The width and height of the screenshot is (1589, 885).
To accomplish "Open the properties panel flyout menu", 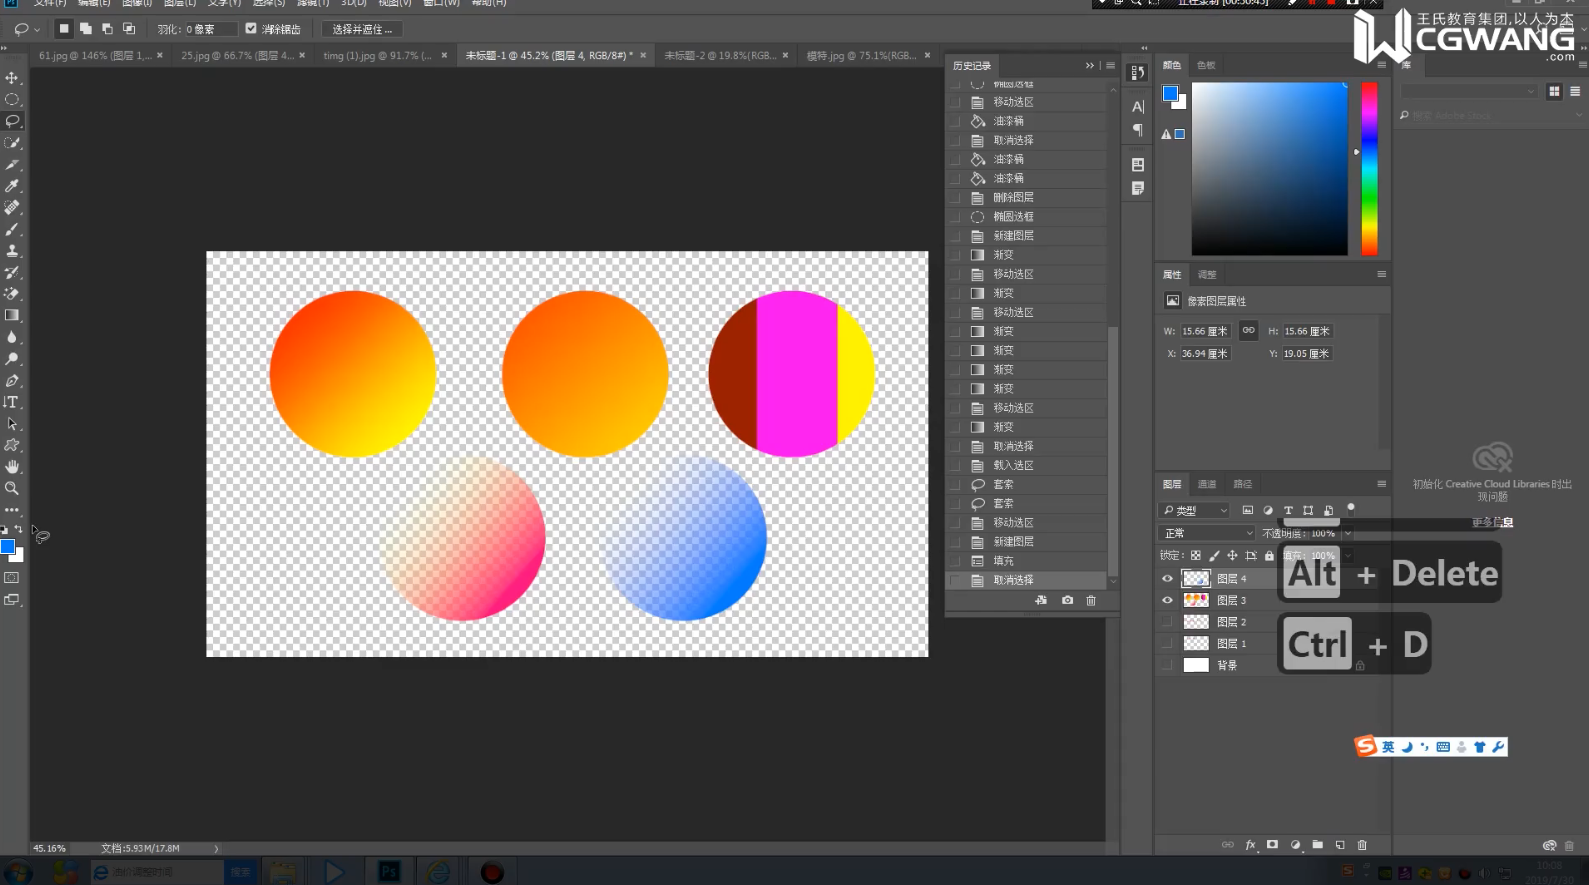I will point(1381,274).
